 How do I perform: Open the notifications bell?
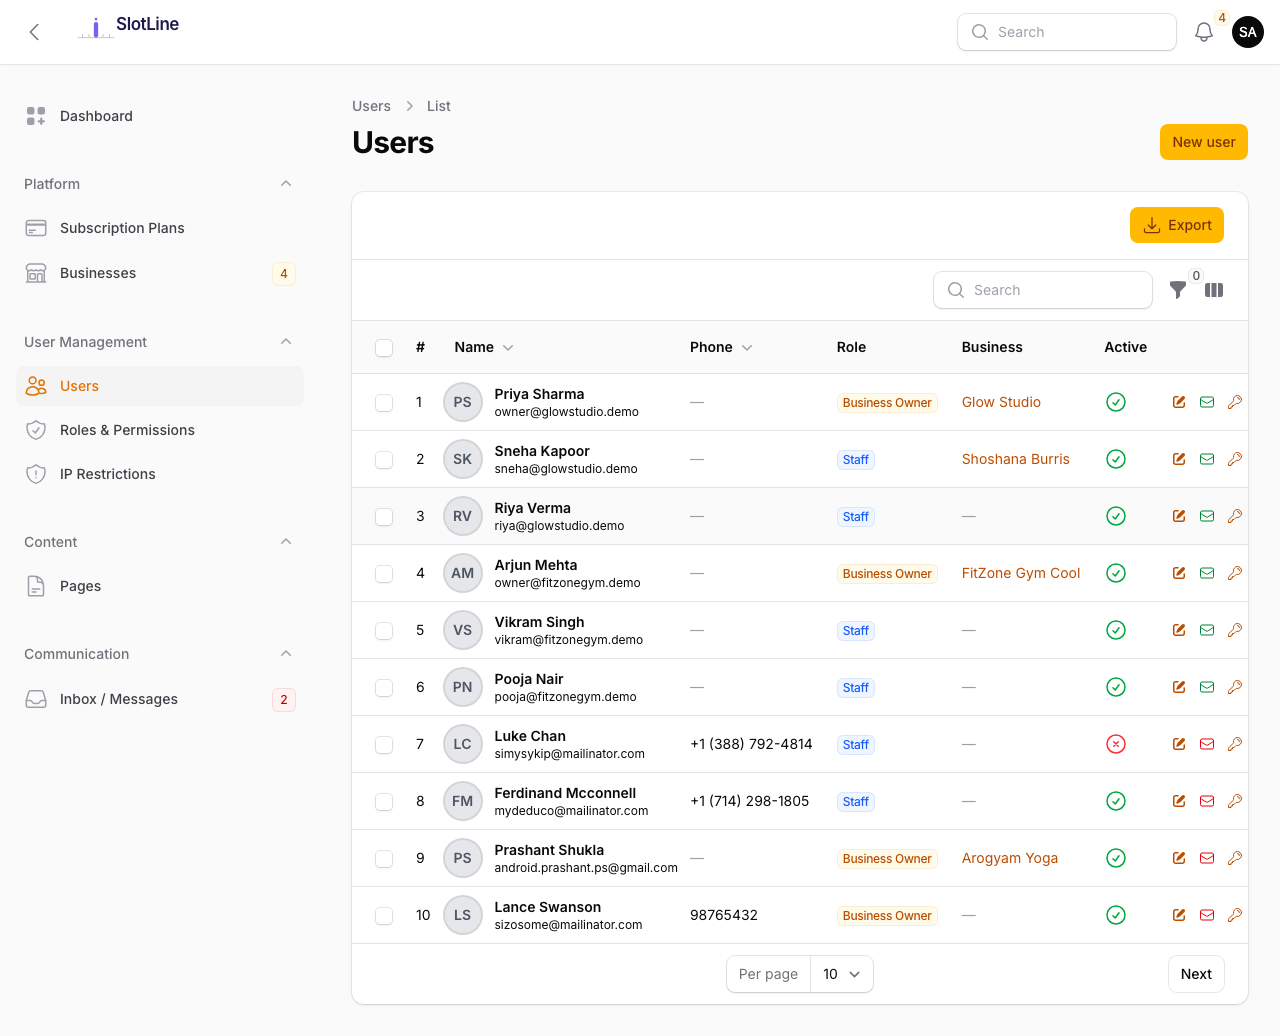pos(1204,32)
